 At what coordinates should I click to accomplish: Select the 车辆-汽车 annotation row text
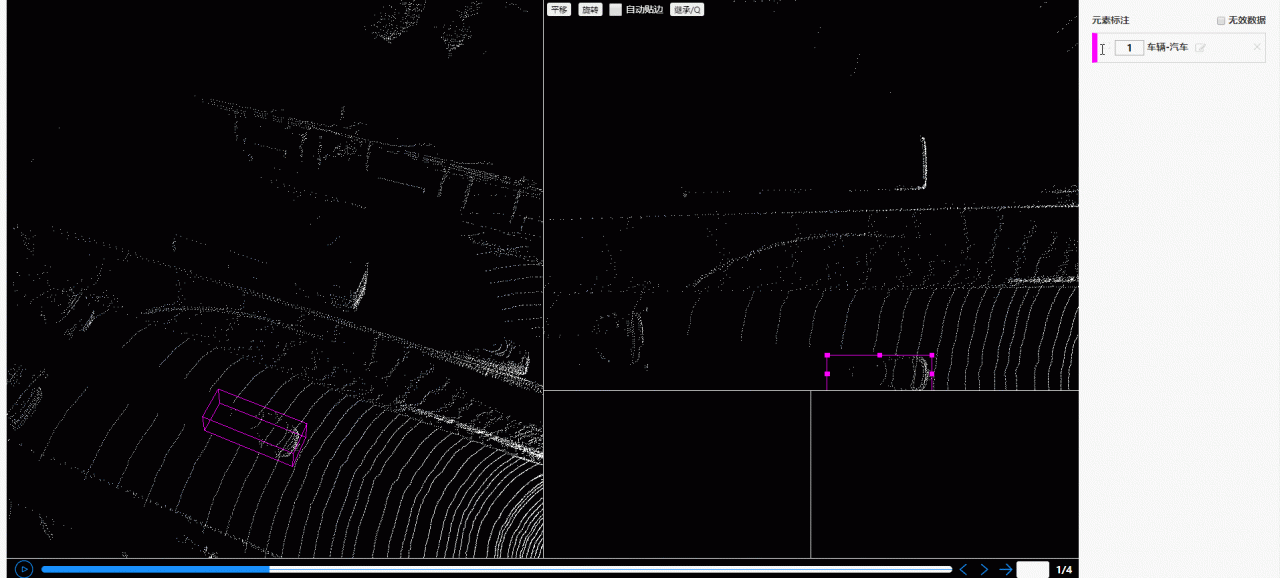click(1168, 48)
